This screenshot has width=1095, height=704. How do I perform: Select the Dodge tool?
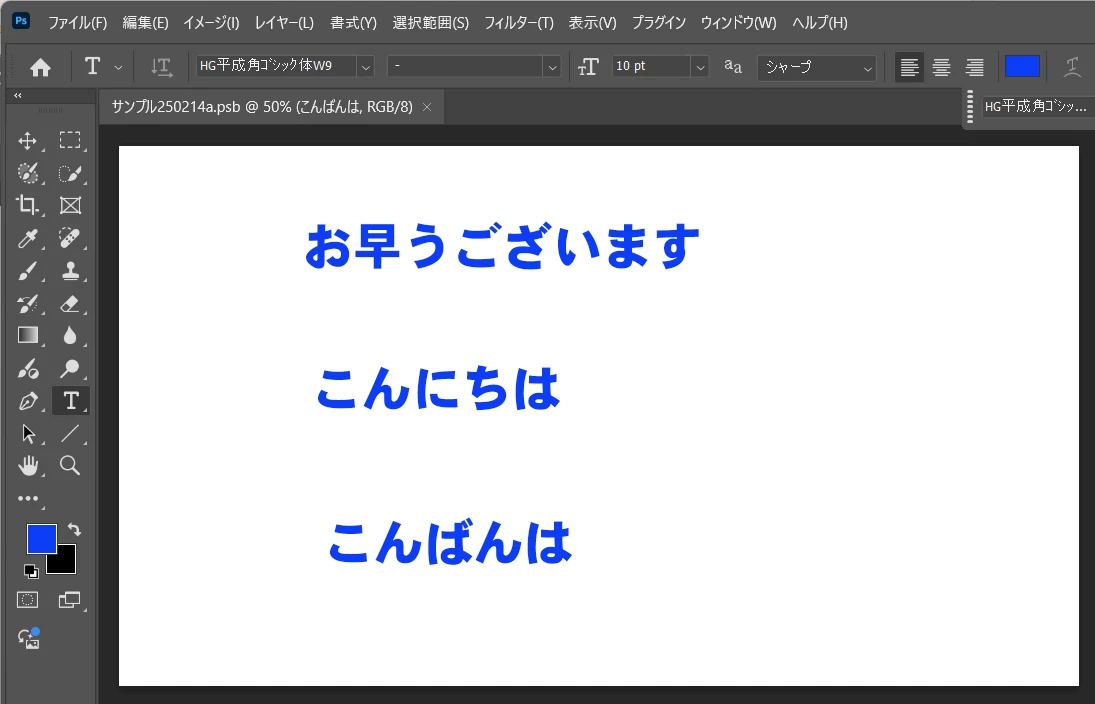point(70,368)
